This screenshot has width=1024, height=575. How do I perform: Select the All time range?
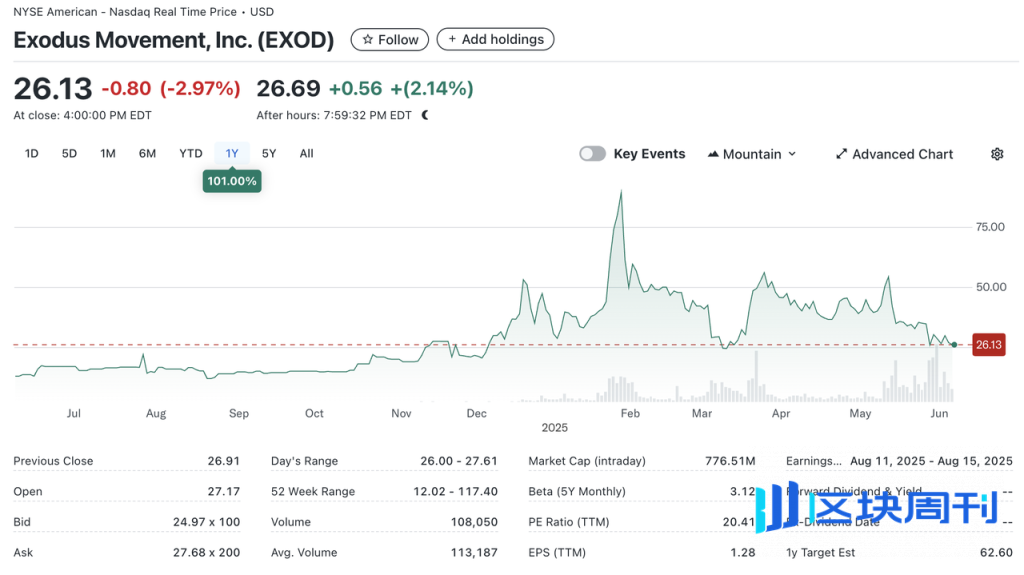[306, 154]
